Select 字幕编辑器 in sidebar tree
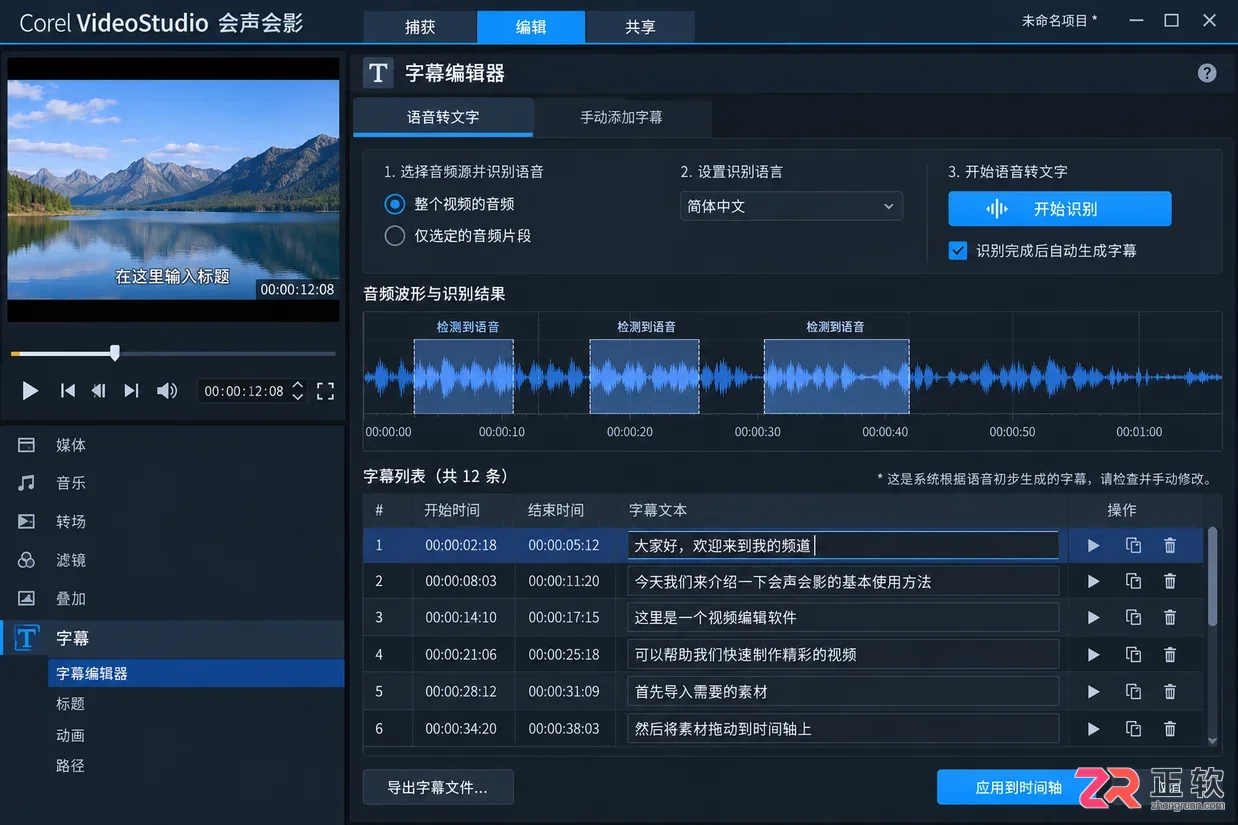The width and height of the screenshot is (1238, 825). 196,673
